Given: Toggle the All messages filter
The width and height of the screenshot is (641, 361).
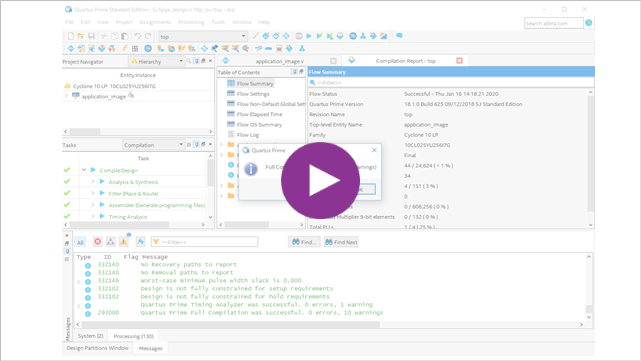Looking at the screenshot, I should [x=80, y=242].
